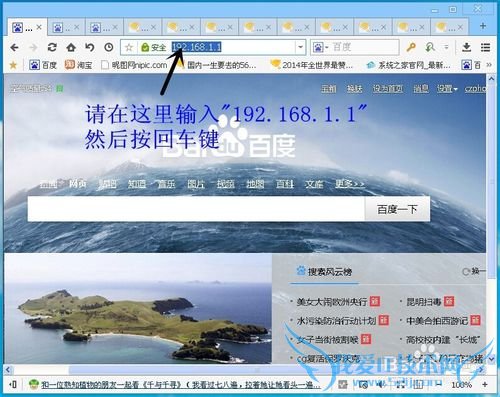500x397 pixels.
Task: Open a new tab with plus button
Action: [x=483, y=26]
